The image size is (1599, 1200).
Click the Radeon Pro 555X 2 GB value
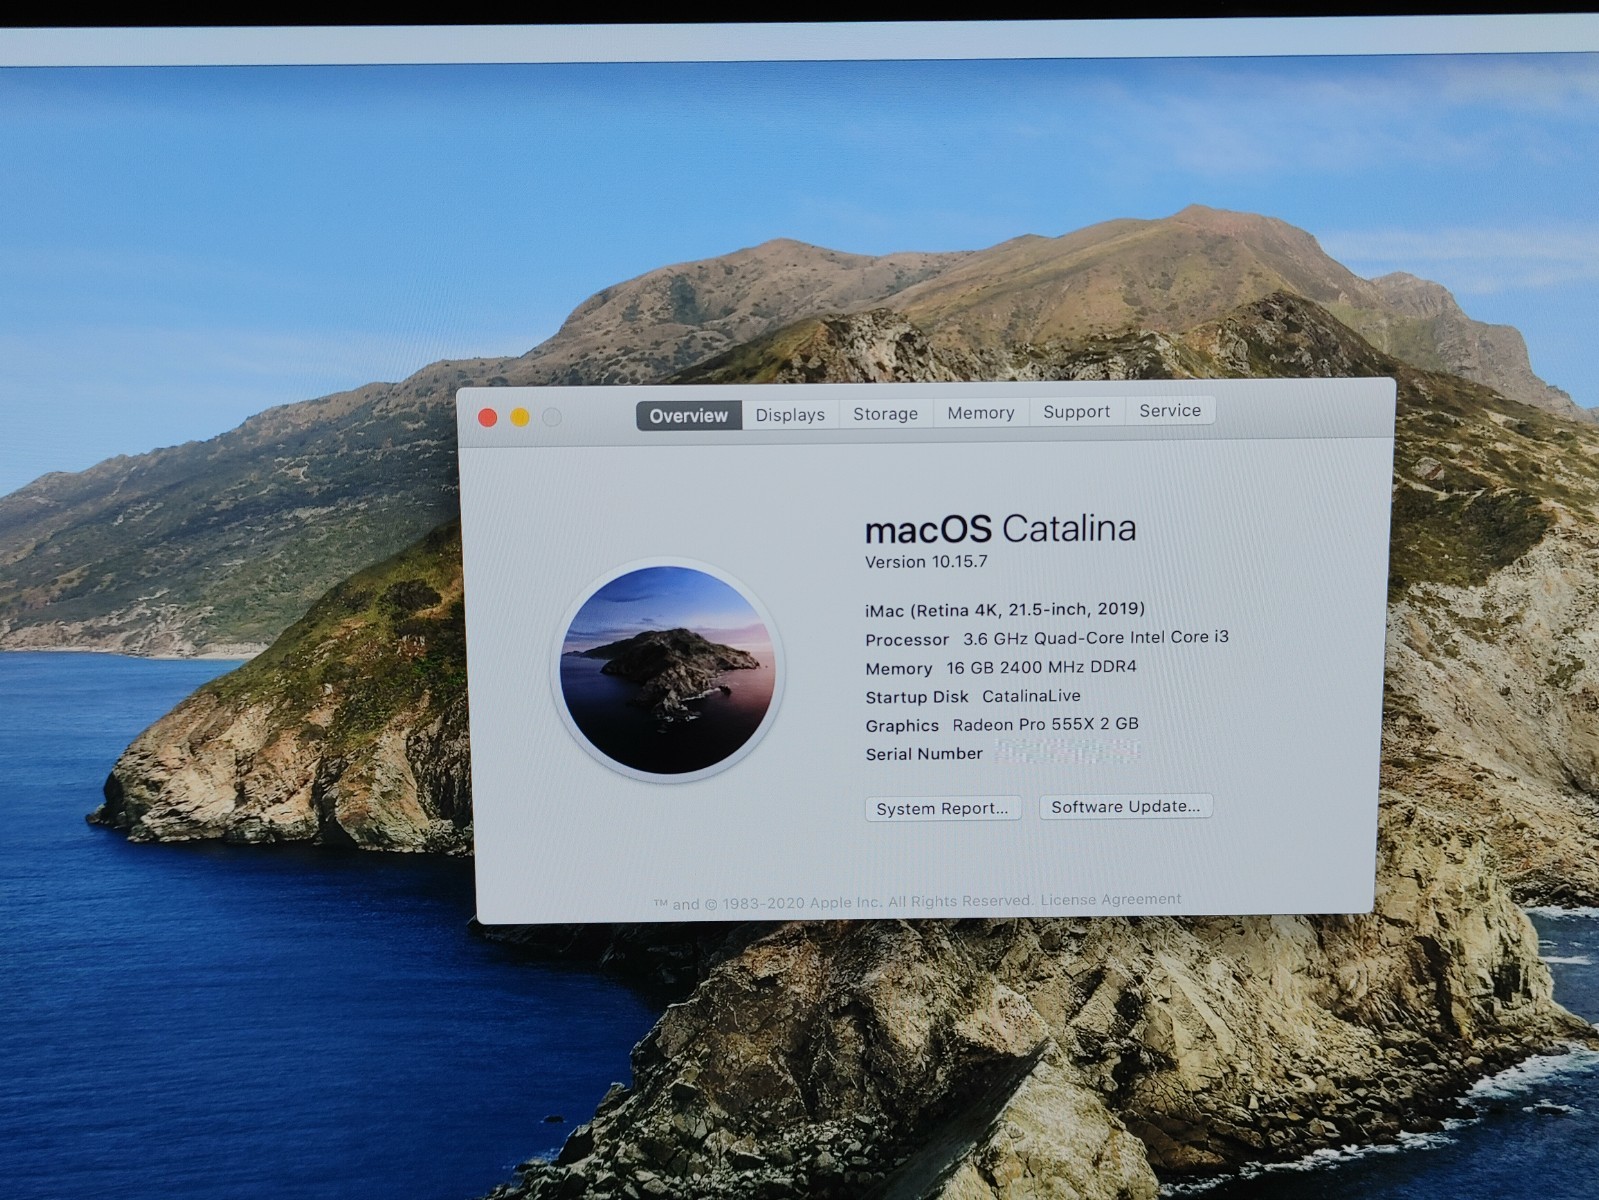click(x=1045, y=724)
